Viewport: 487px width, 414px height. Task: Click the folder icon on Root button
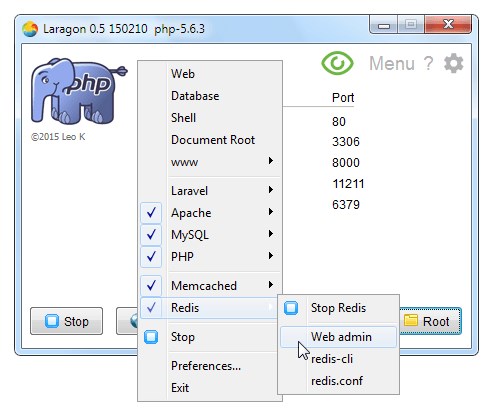[x=411, y=320]
